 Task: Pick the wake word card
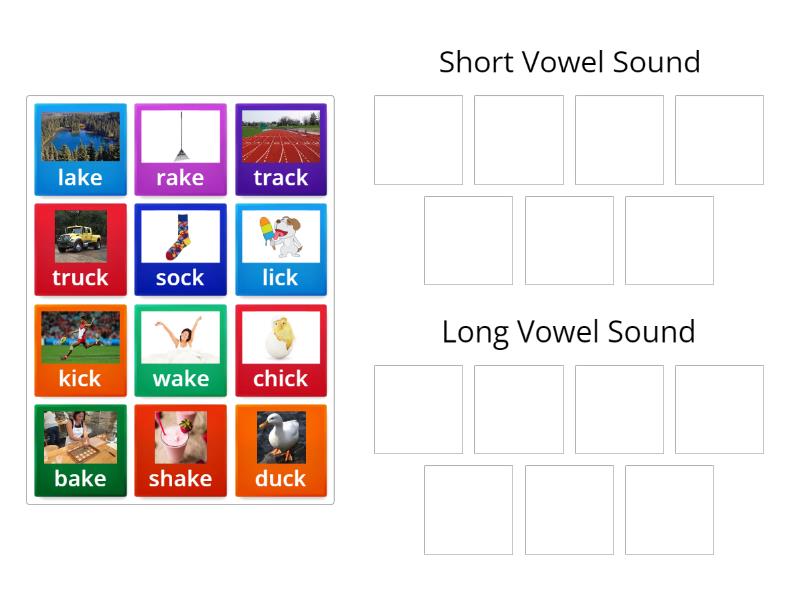pyautogui.click(x=180, y=350)
